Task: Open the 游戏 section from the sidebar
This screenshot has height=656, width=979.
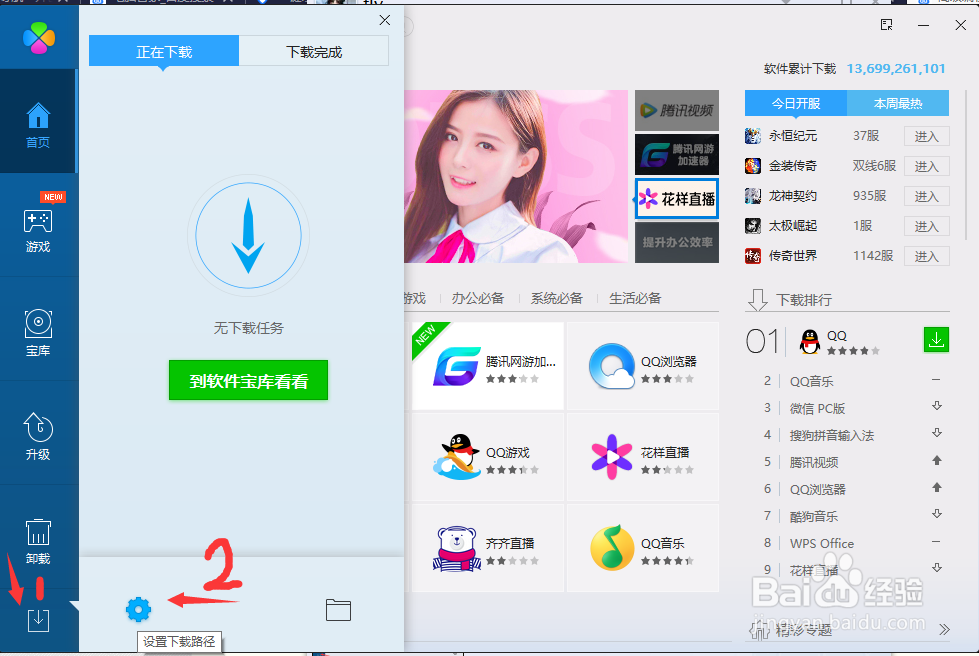Action: click(x=38, y=230)
